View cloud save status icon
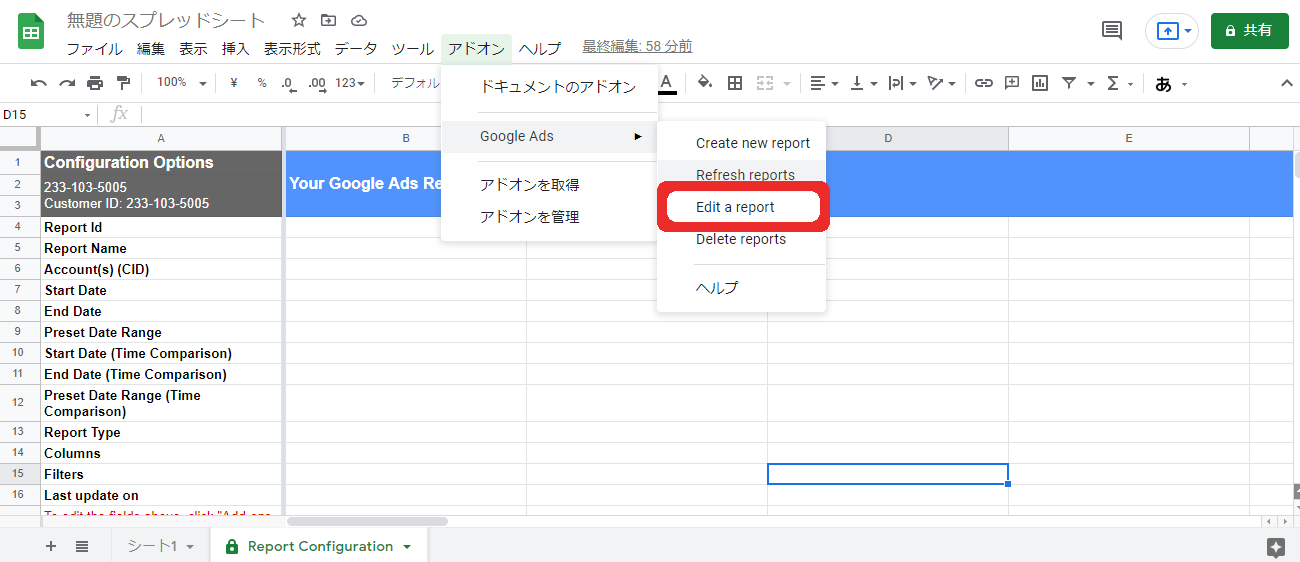 click(359, 20)
